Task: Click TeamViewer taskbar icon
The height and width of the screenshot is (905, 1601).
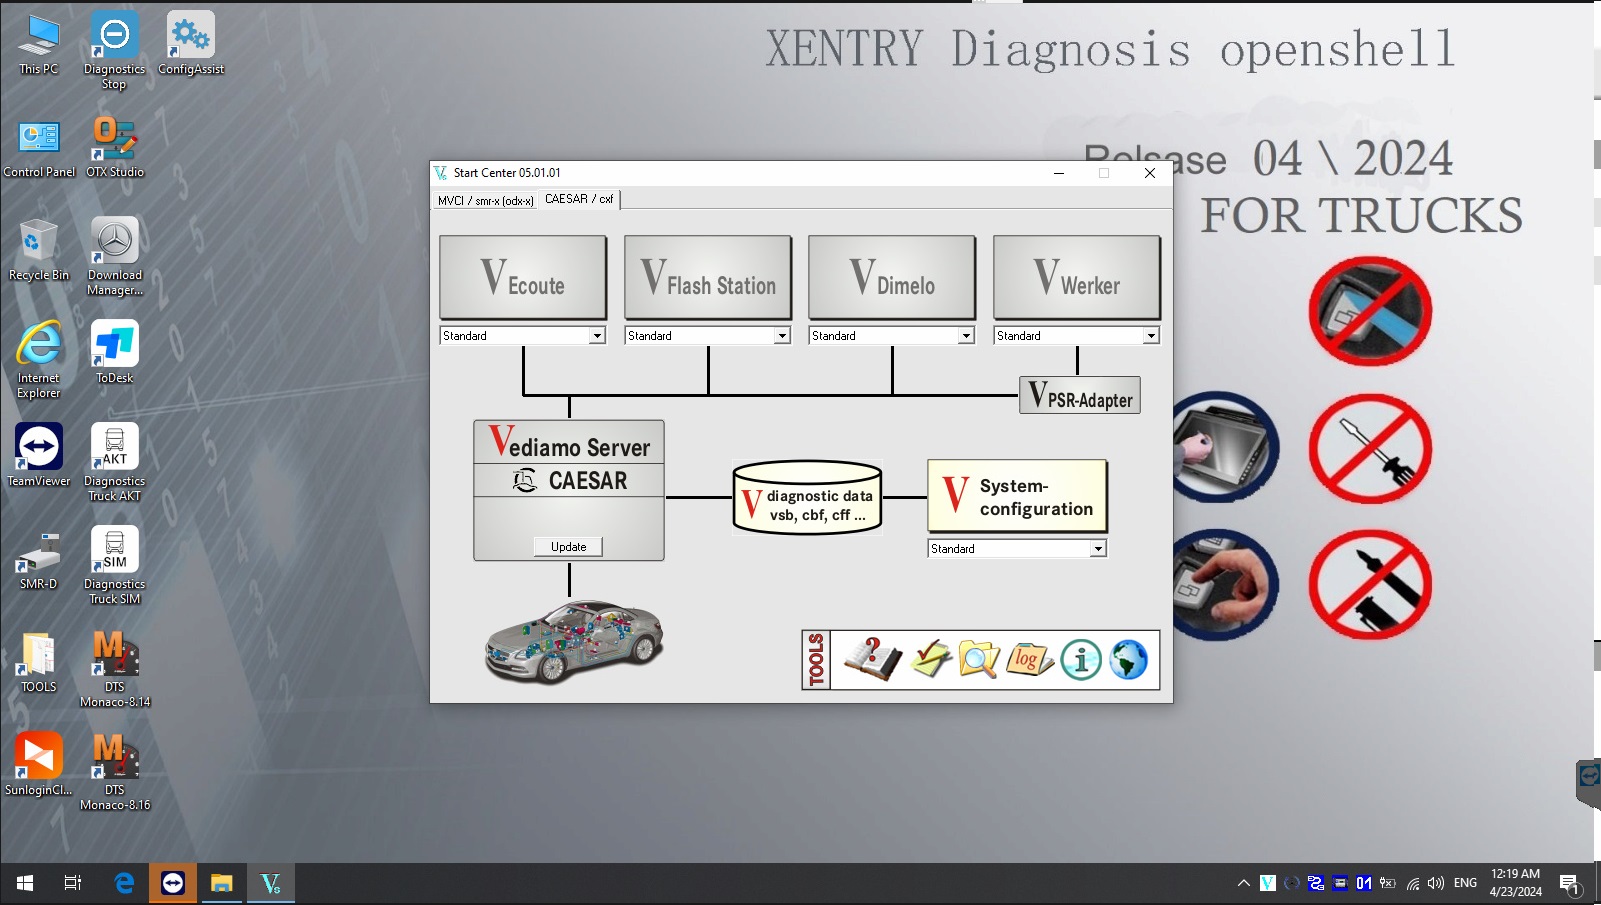Action: tap(173, 883)
